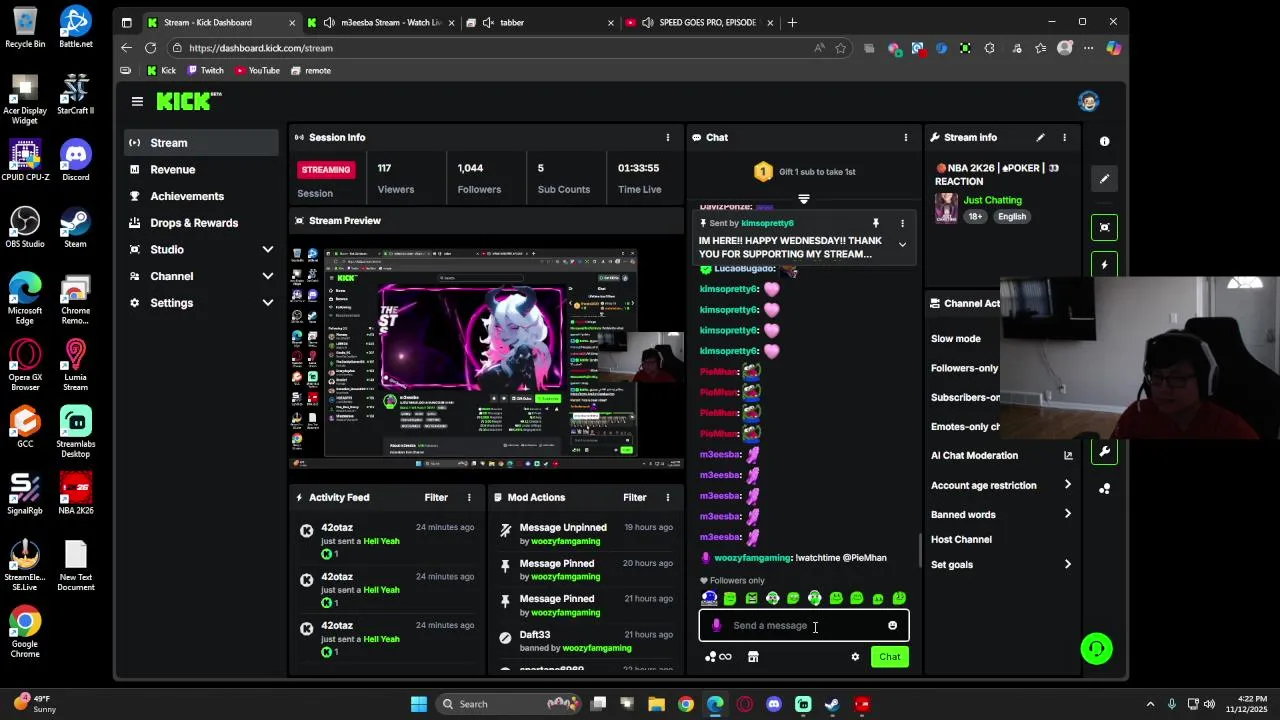Unpin the pinned chat message via pin icon
The width and height of the screenshot is (1280, 720).
tap(875, 223)
